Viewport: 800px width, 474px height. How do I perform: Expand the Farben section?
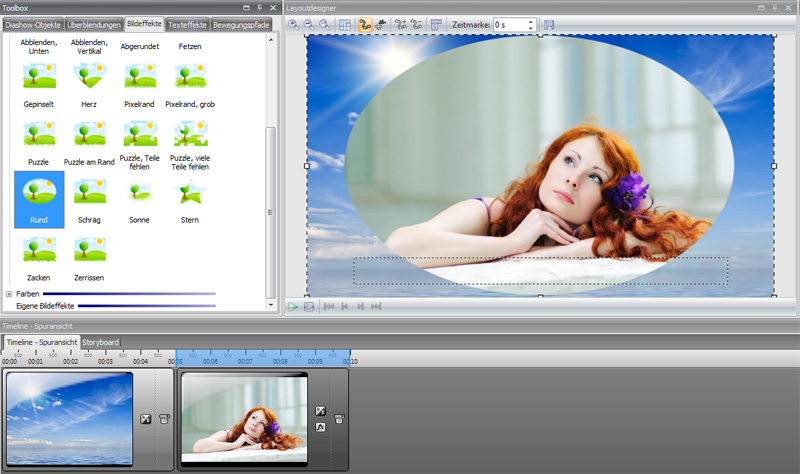click(x=9, y=293)
